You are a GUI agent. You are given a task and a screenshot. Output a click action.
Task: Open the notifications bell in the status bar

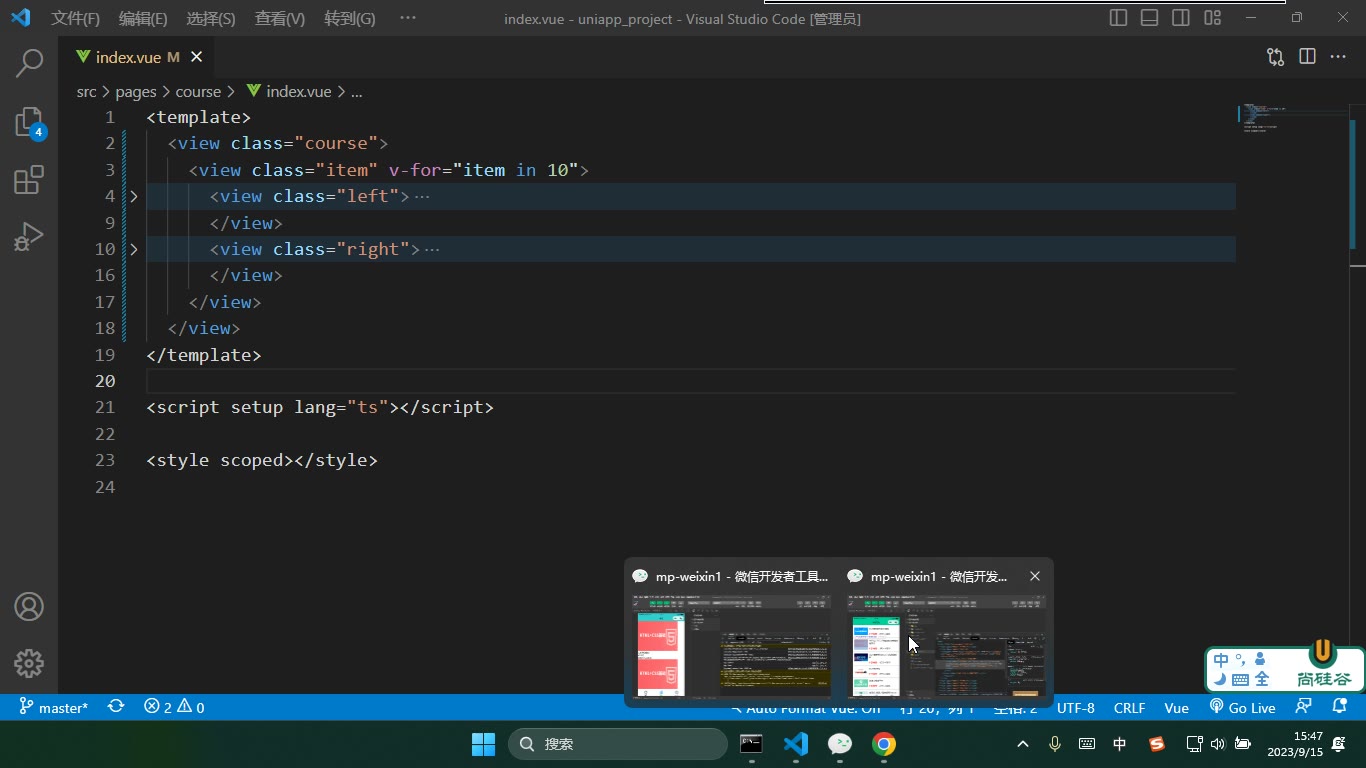coord(1340,707)
